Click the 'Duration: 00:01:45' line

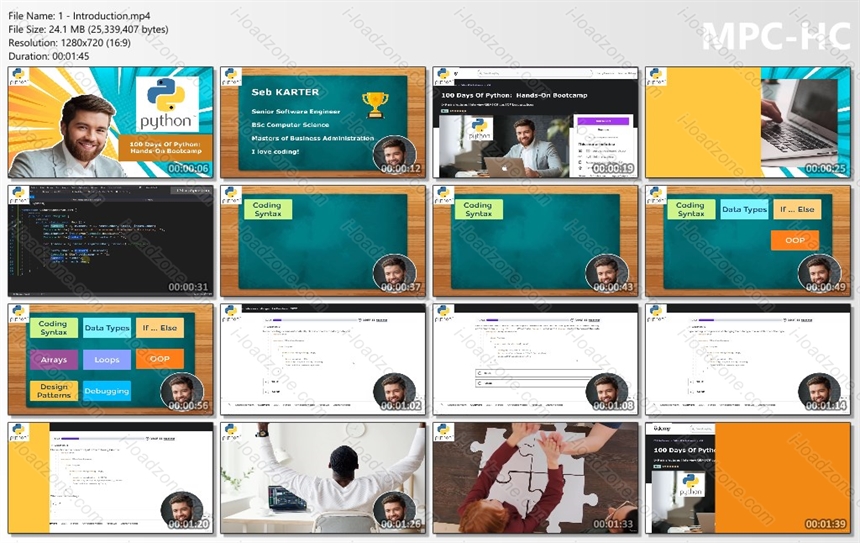point(49,56)
